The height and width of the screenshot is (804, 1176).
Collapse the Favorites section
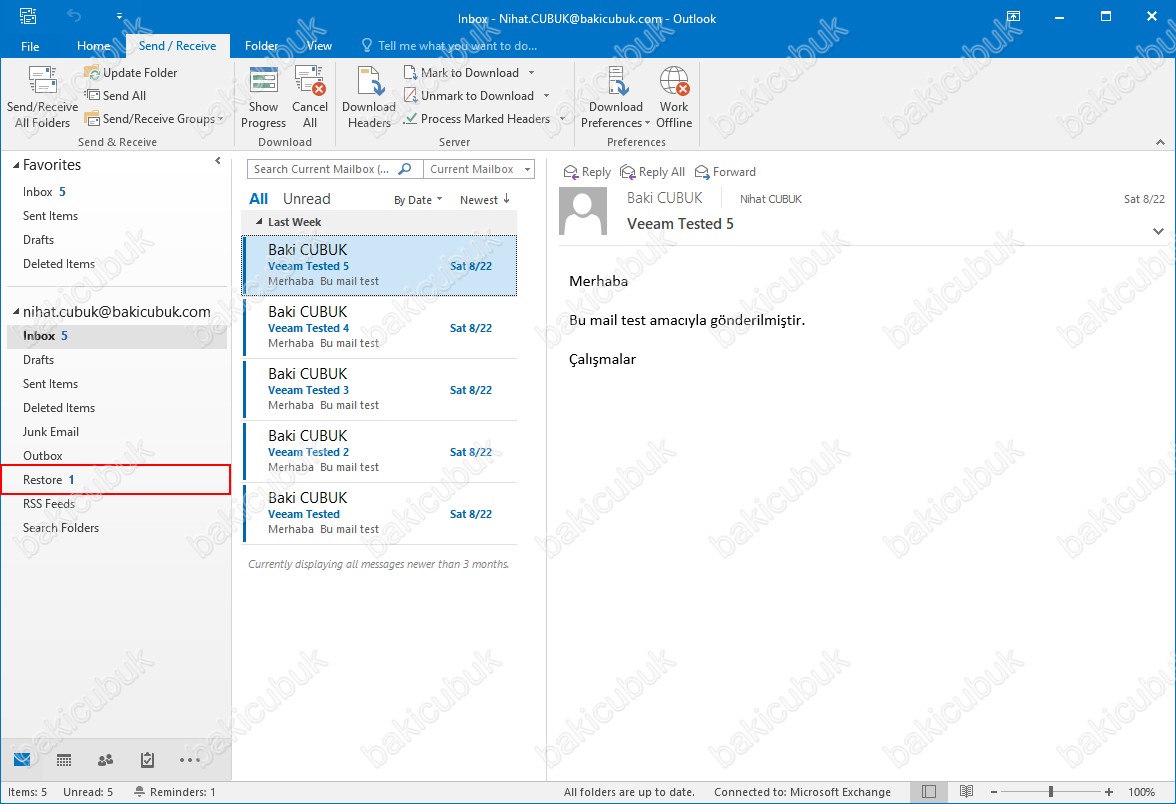[16, 165]
